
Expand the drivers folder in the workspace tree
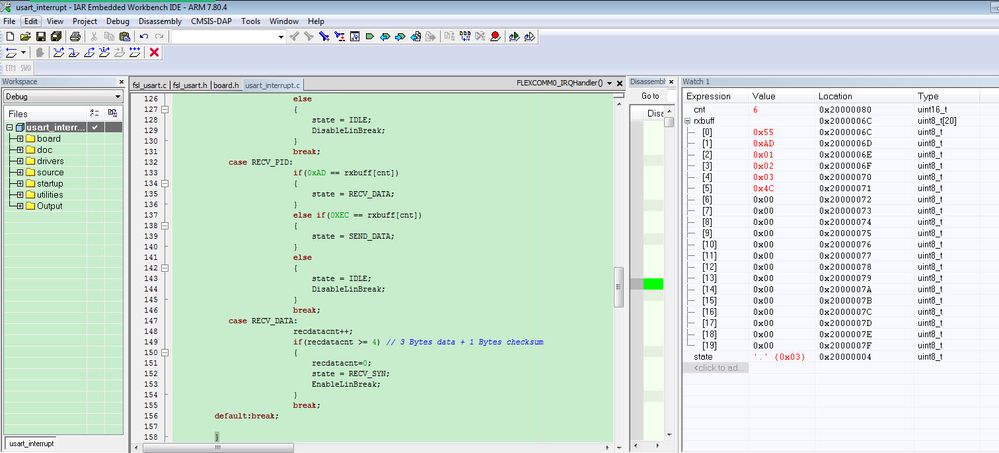pyautogui.click(x=20, y=161)
